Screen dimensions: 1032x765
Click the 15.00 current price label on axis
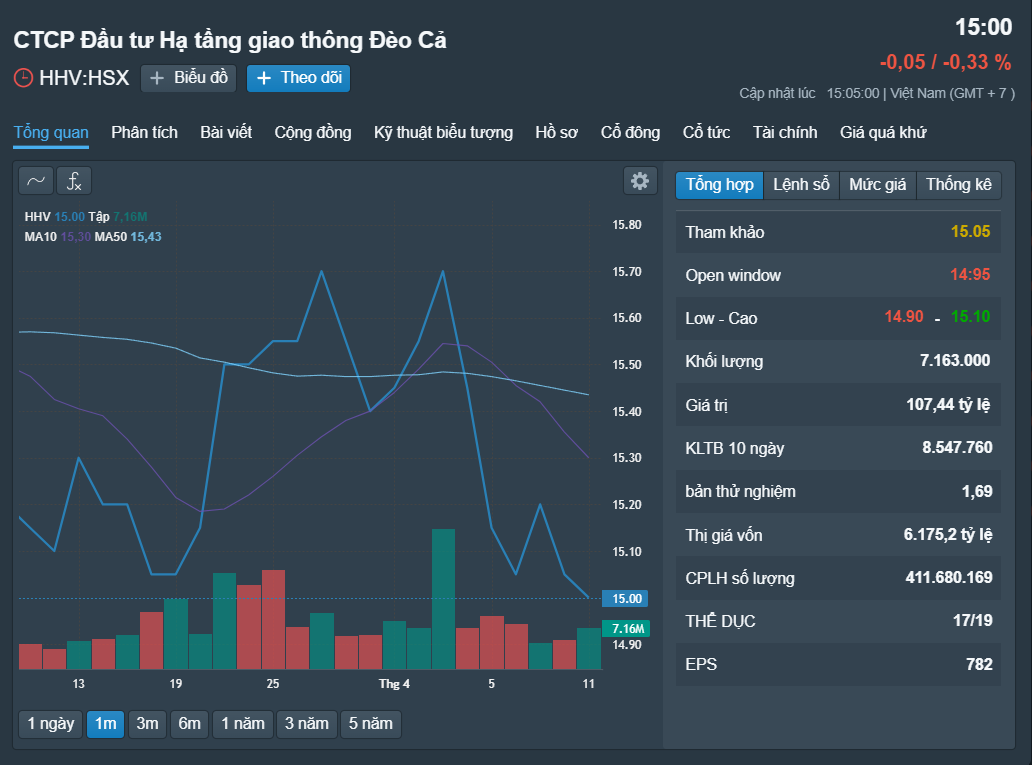[626, 598]
